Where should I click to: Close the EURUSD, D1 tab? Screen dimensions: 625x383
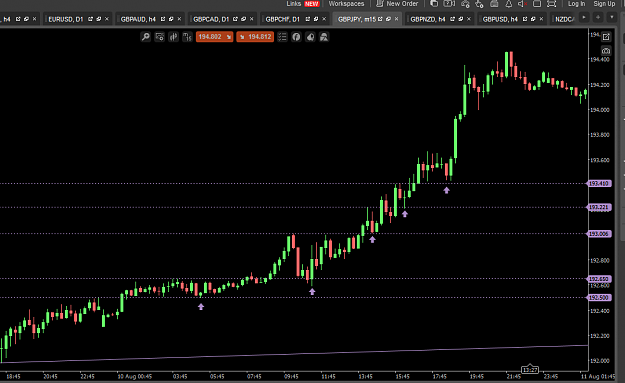click(x=106, y=19)
